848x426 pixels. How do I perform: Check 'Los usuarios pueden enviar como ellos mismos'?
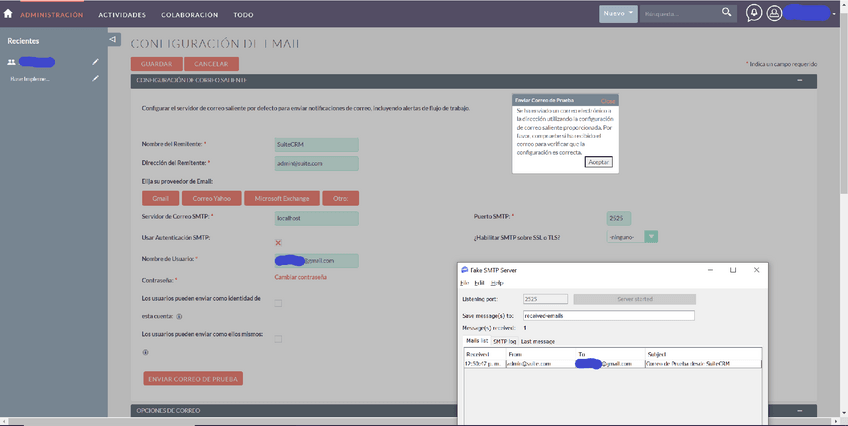(278, 338)
